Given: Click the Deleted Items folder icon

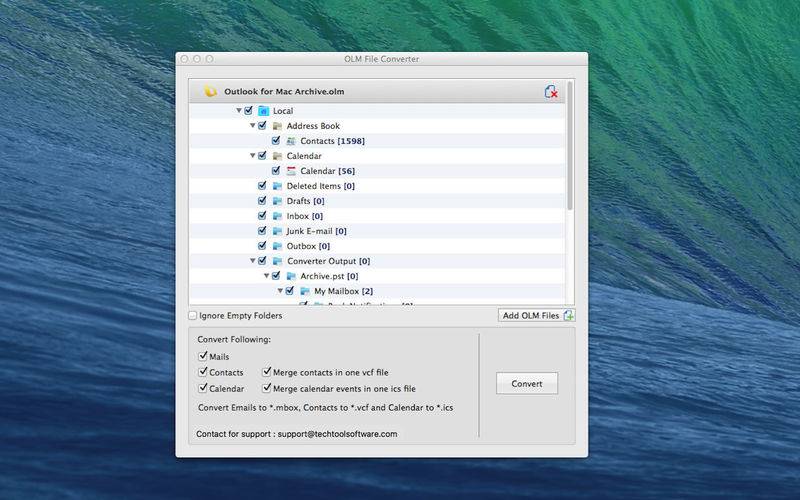Looking at the screenshot, I should [x=277, y=186].
